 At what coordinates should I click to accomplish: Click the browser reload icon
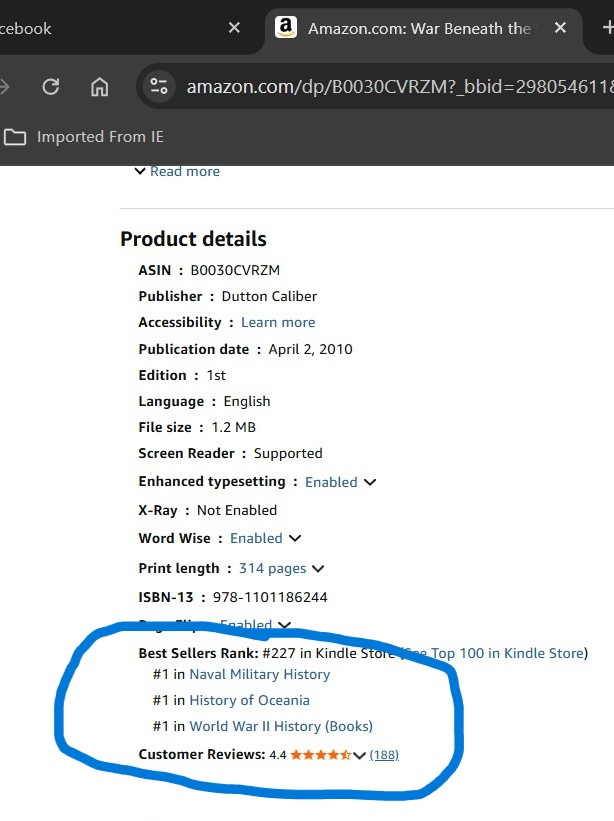pos(51,87)
